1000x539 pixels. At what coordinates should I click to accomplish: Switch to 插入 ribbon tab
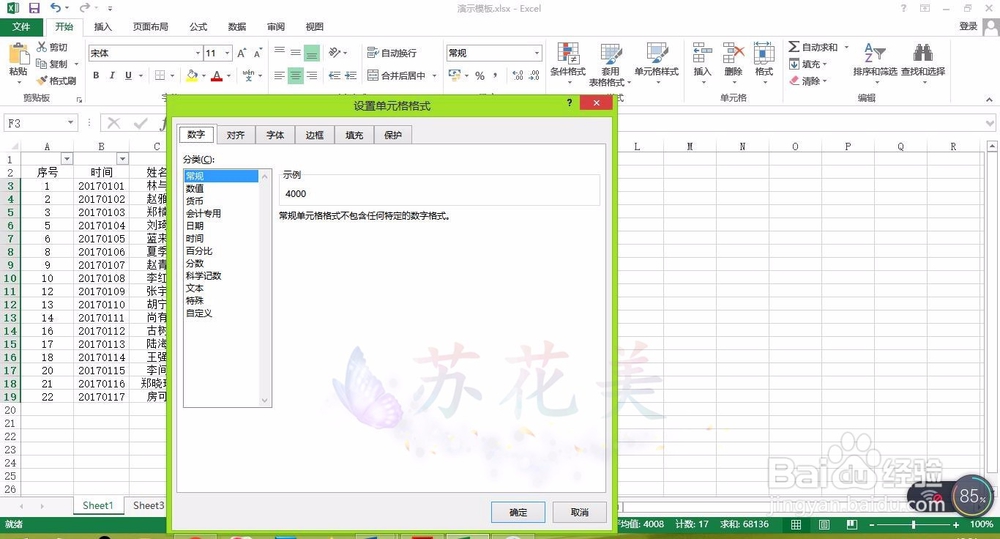103,27
